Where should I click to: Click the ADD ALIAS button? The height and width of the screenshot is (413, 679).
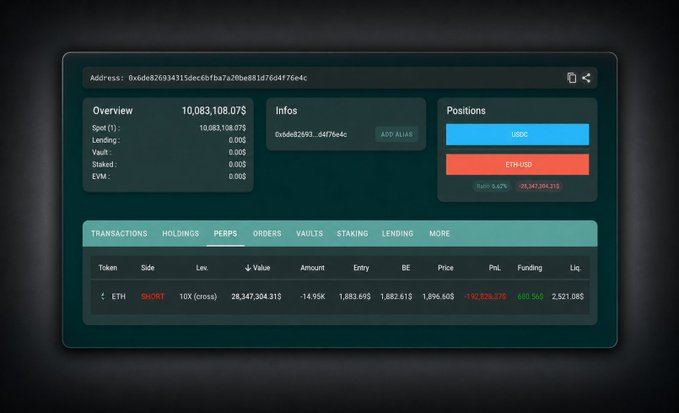tap(396, 134)
